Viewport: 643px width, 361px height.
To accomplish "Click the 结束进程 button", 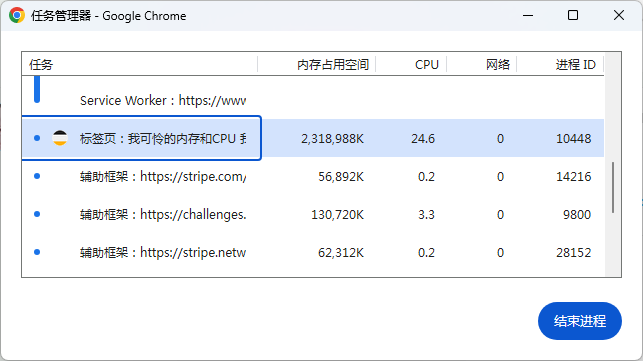I will coord(579,321).
